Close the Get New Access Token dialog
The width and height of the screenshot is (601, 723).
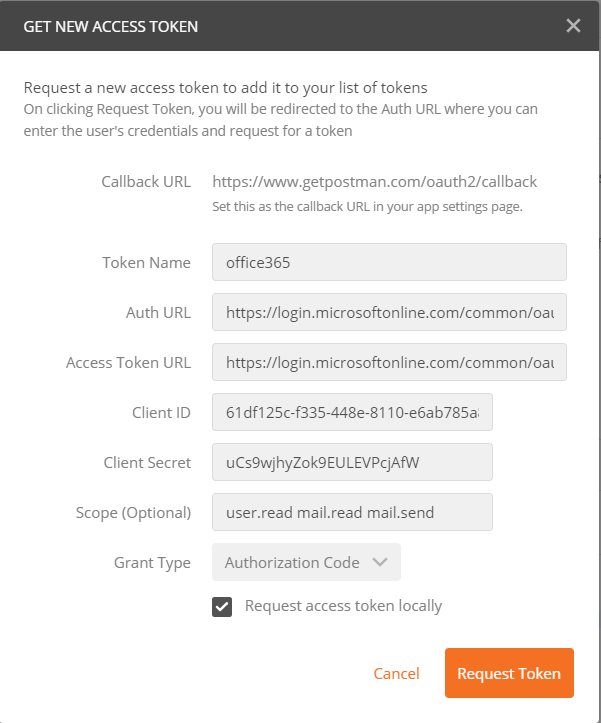pos(573,26)
